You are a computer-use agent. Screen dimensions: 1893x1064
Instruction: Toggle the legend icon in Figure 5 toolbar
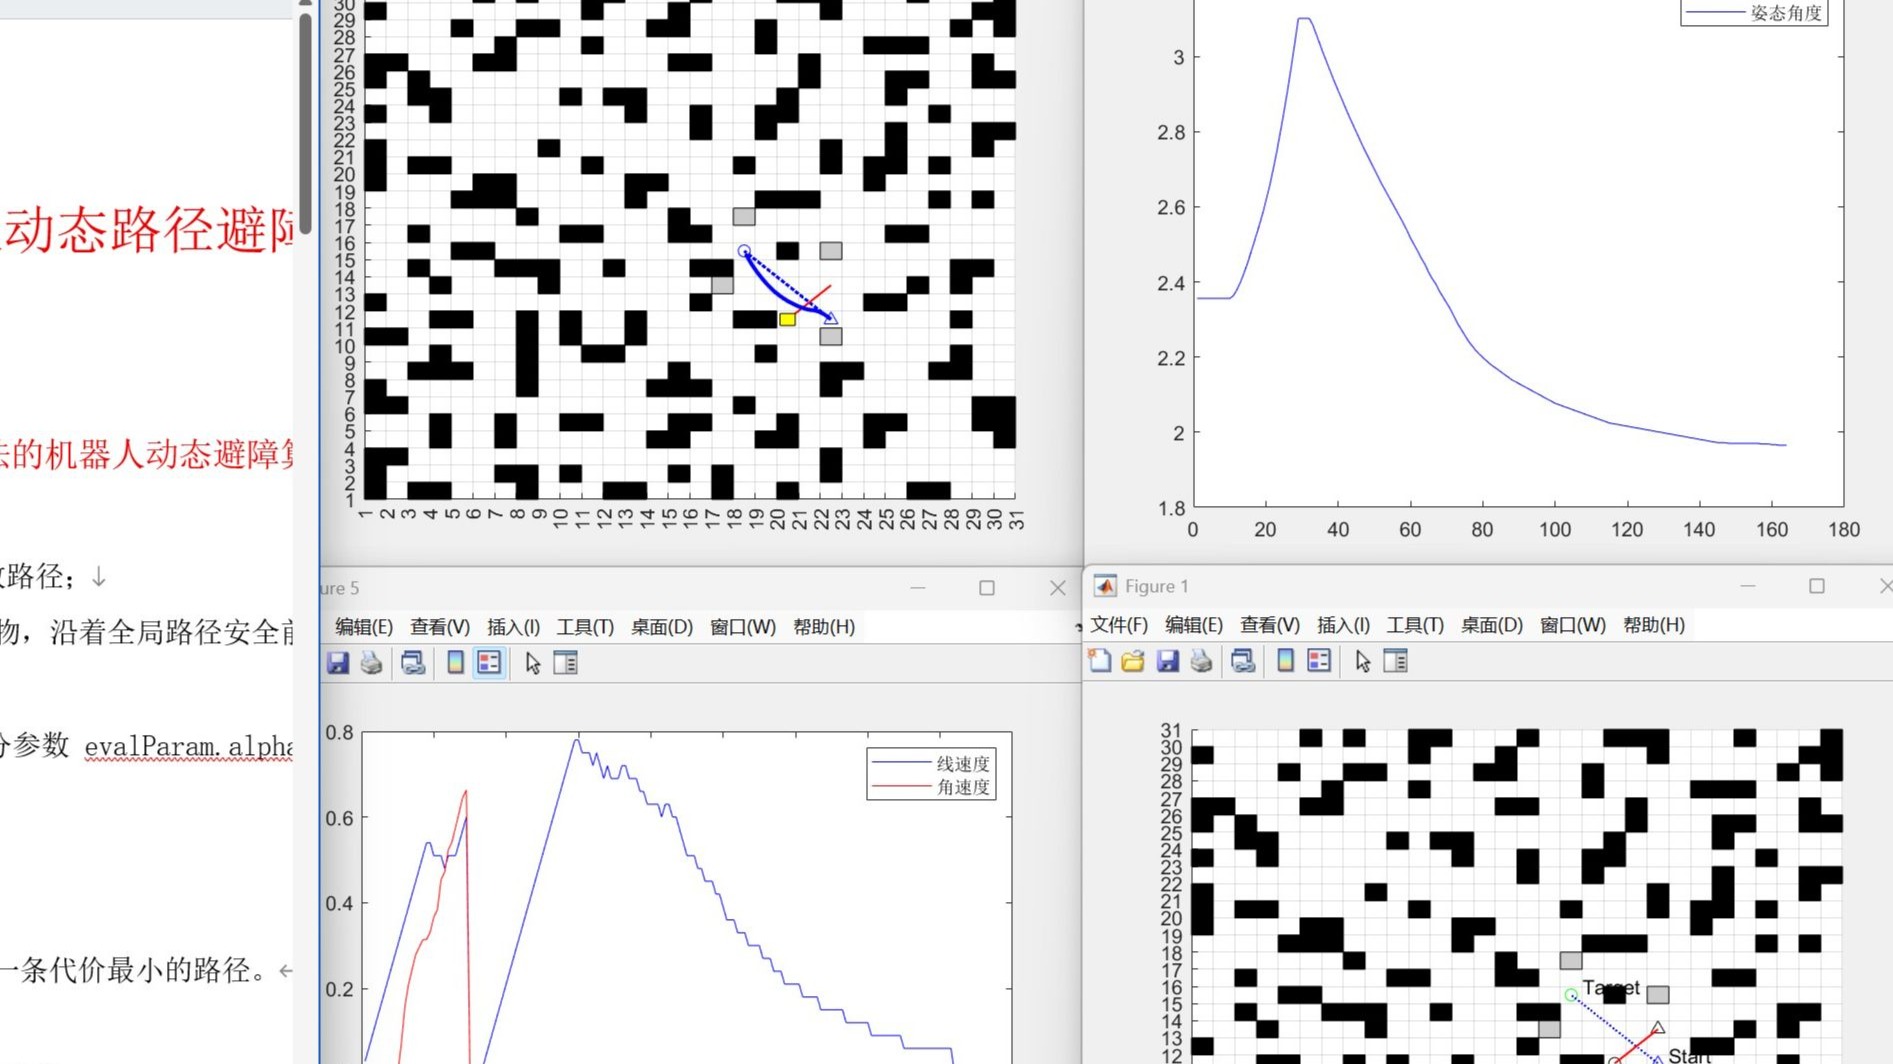[x=489, y=663]
